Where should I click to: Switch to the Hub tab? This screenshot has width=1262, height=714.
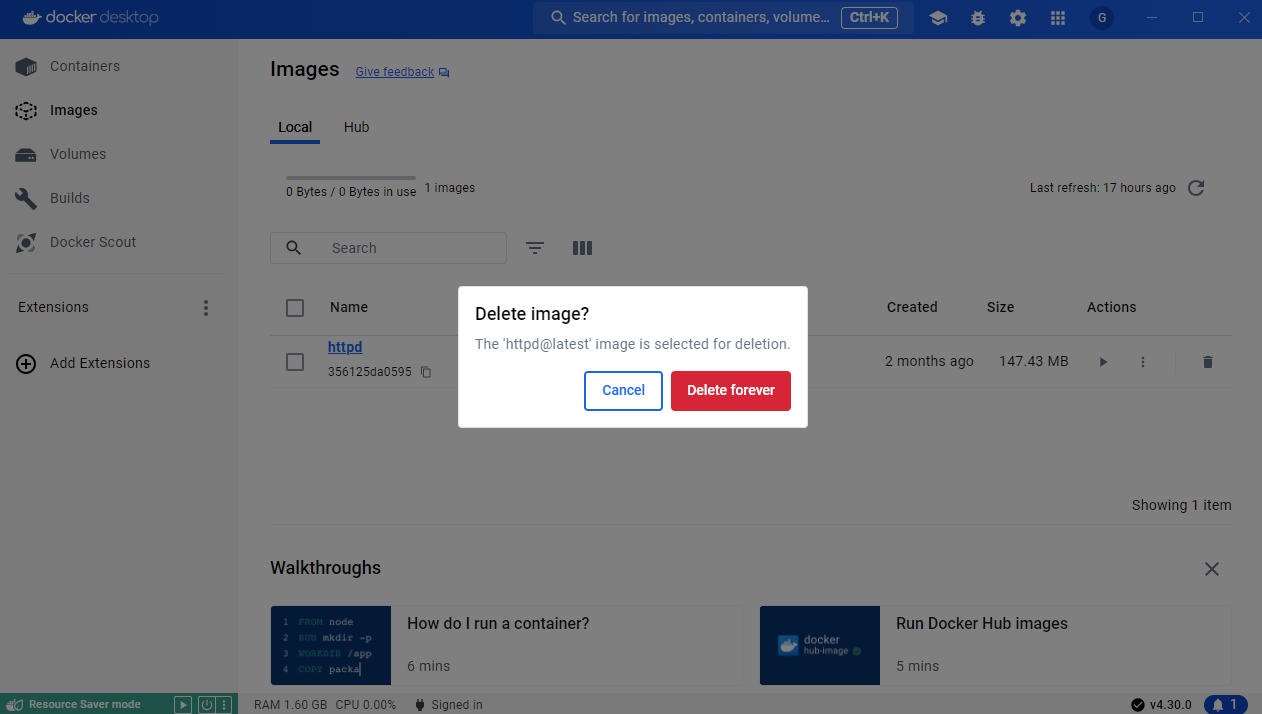(x=356, y=127)
